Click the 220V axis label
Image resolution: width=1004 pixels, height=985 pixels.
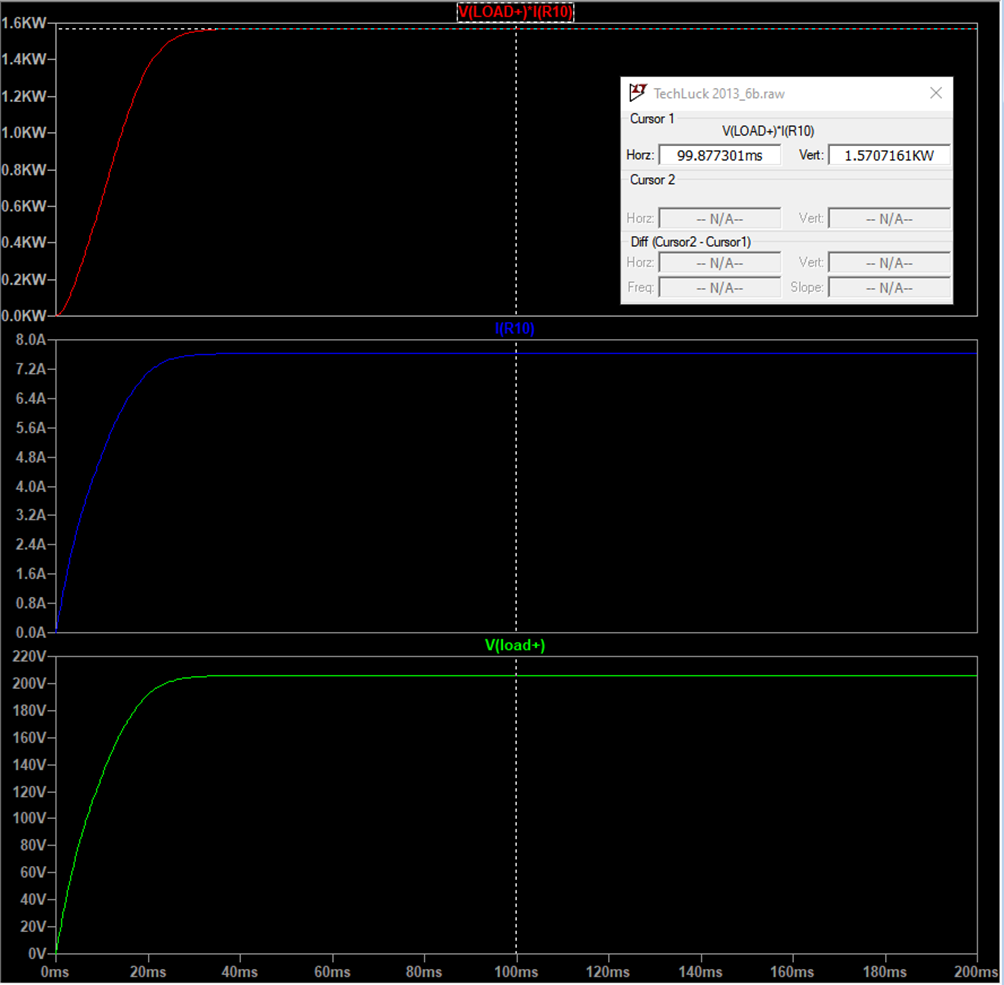click(29, 656)
